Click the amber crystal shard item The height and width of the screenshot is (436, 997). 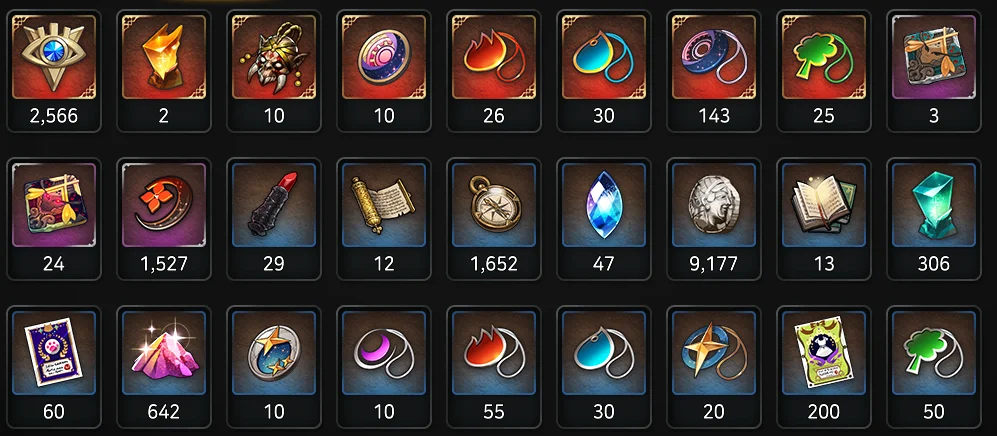[x=163, y=71]
